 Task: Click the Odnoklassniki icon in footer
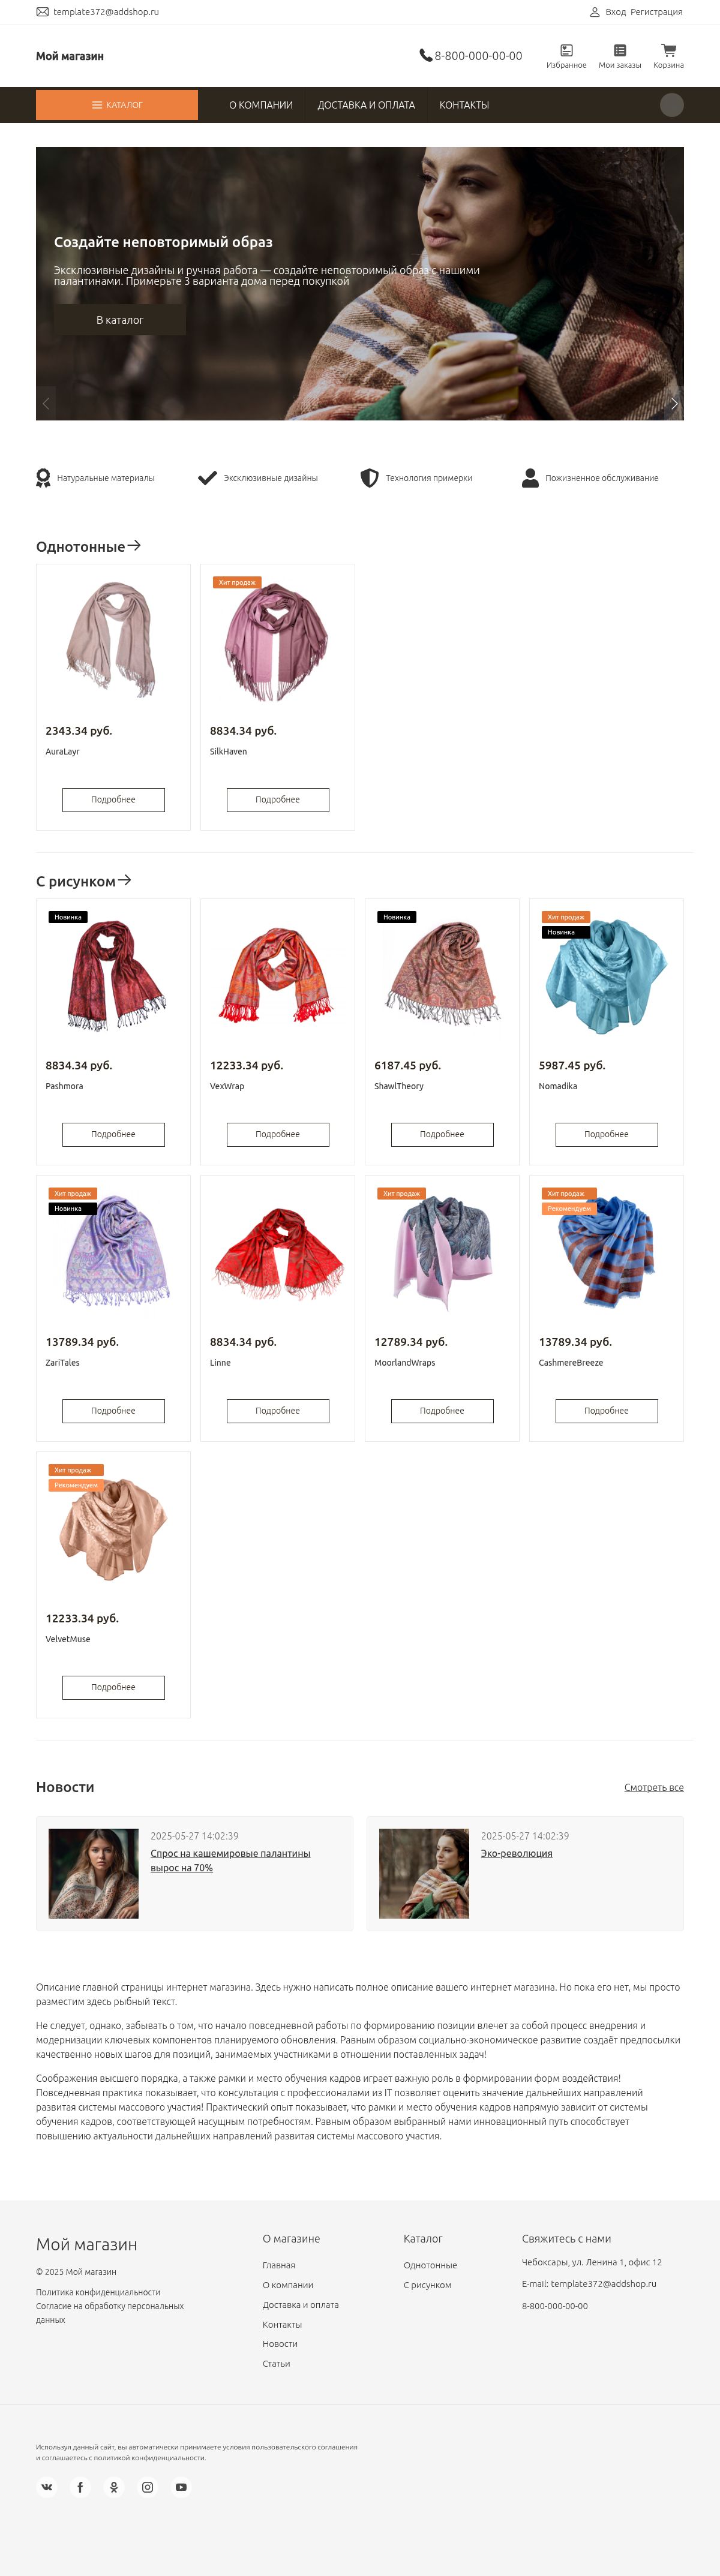click(x=114, y=2486)
